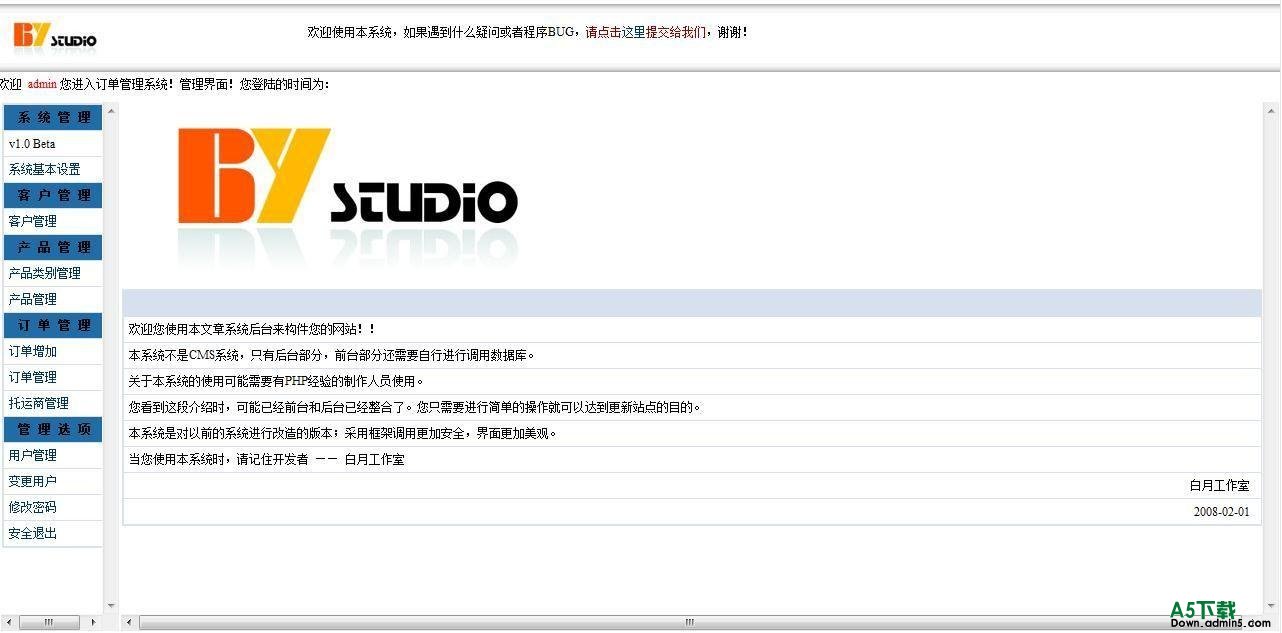Click the main pane horizontal scrollbar thumb
Image resolution: width=1282 pixels, height=633 pixels.
click(x=689, y=622)
